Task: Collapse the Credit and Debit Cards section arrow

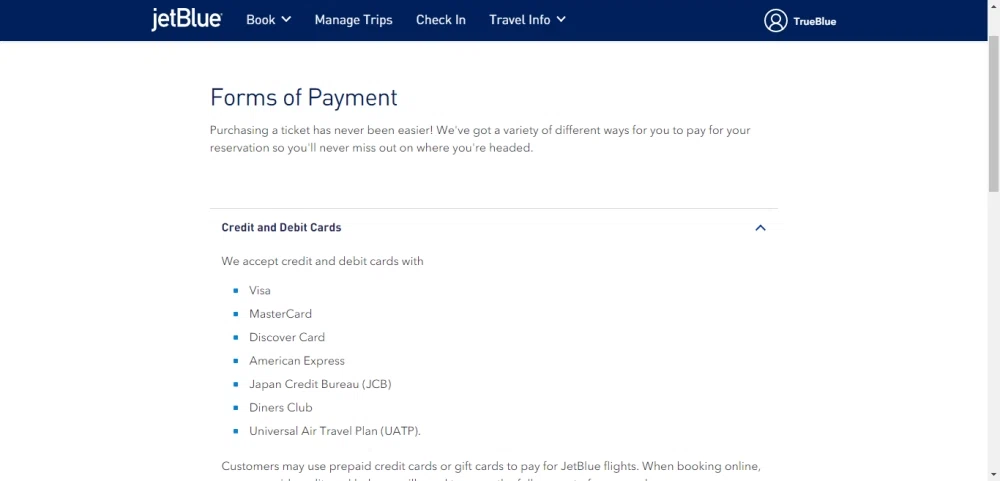Action: pyautogui.click(x=760, y=228)
